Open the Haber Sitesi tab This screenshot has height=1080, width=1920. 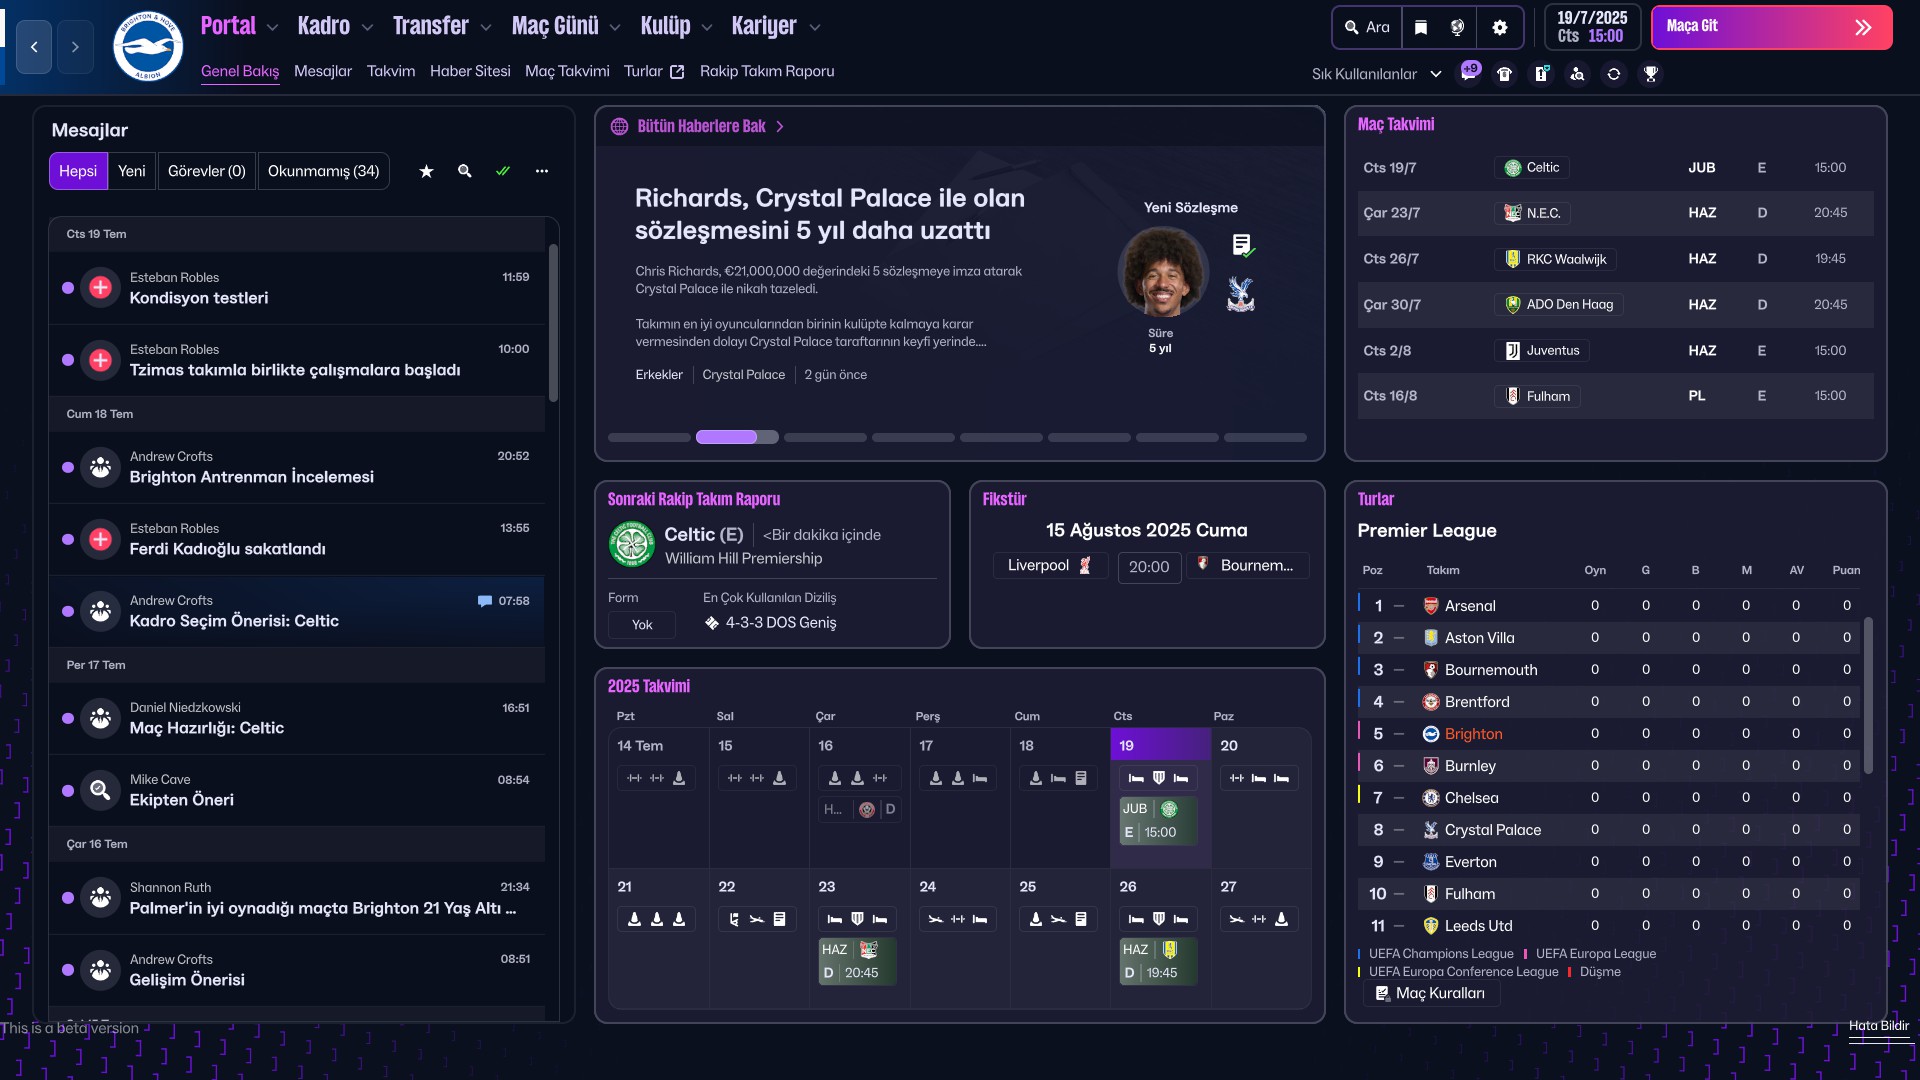point(470,71)
